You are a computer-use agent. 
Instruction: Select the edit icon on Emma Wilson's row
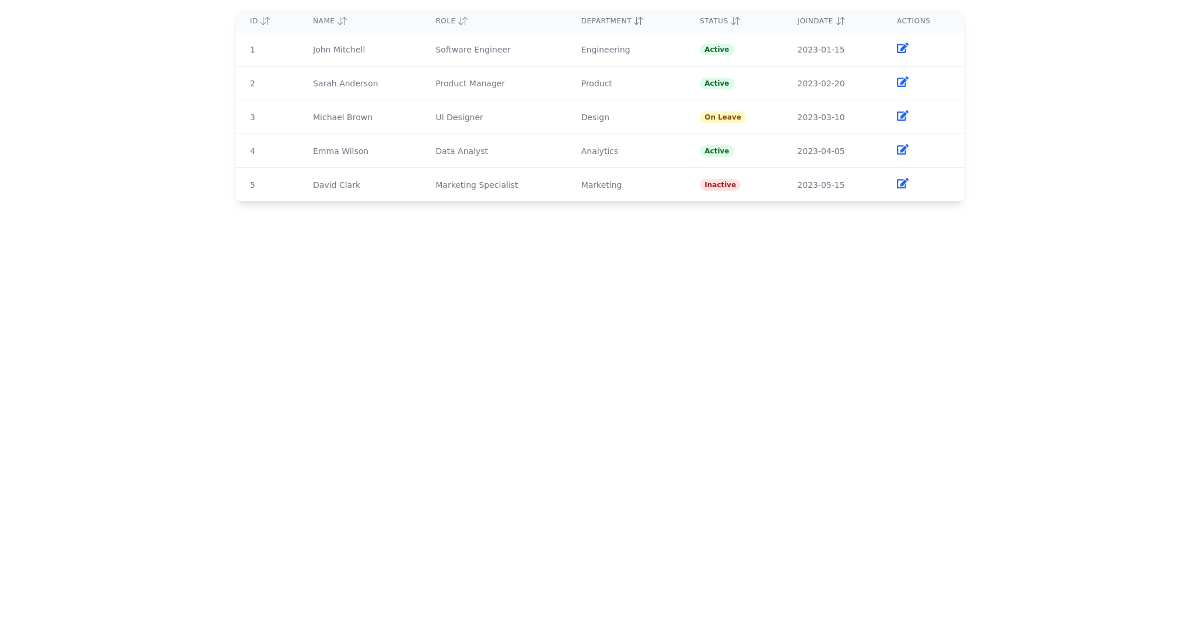[902, 150]
